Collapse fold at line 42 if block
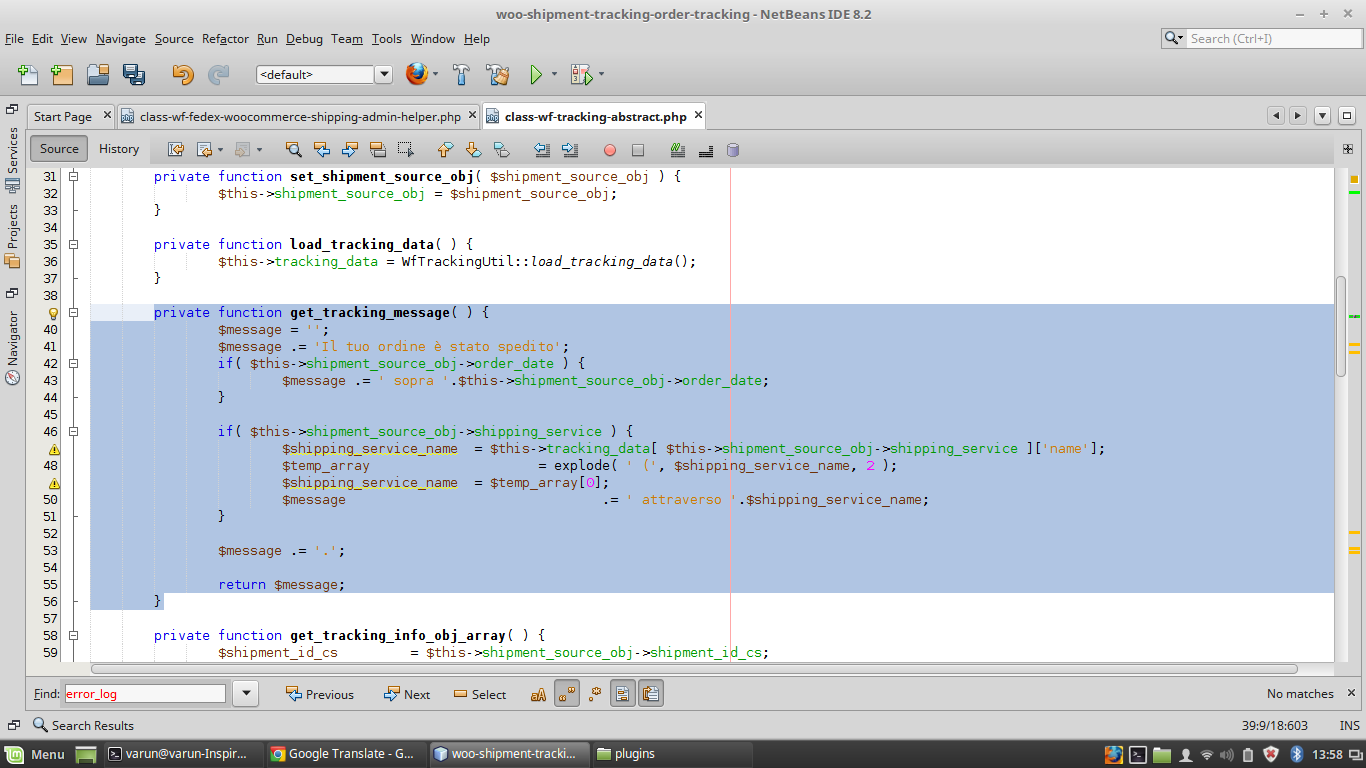Image resolution: width=1366 pixels, height=768 pixels. click(74, 364)
